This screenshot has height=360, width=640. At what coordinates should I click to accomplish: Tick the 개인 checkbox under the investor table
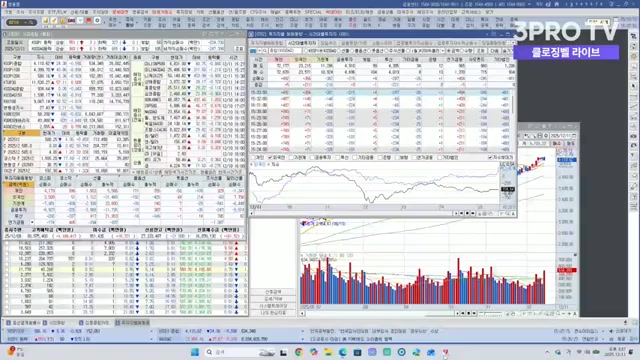tap(253, 157)
